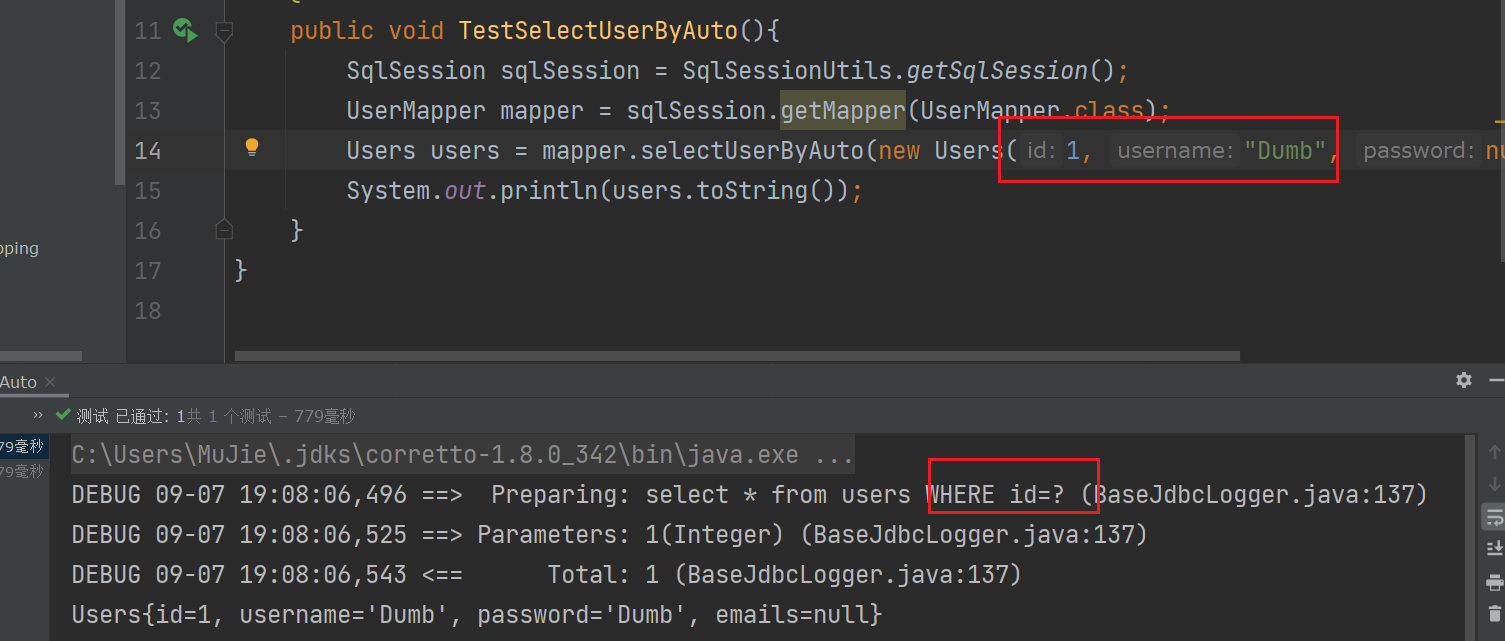Collapse method fold marker at line 11

click(224, 32)
